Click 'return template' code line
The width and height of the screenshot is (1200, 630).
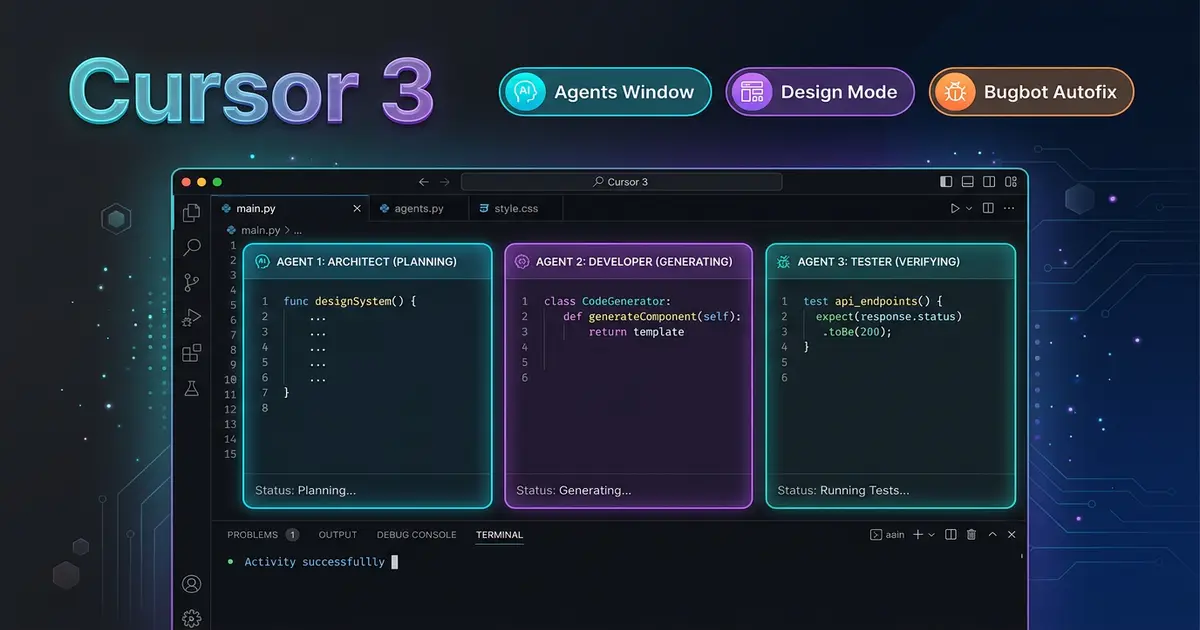click(636, 331)
